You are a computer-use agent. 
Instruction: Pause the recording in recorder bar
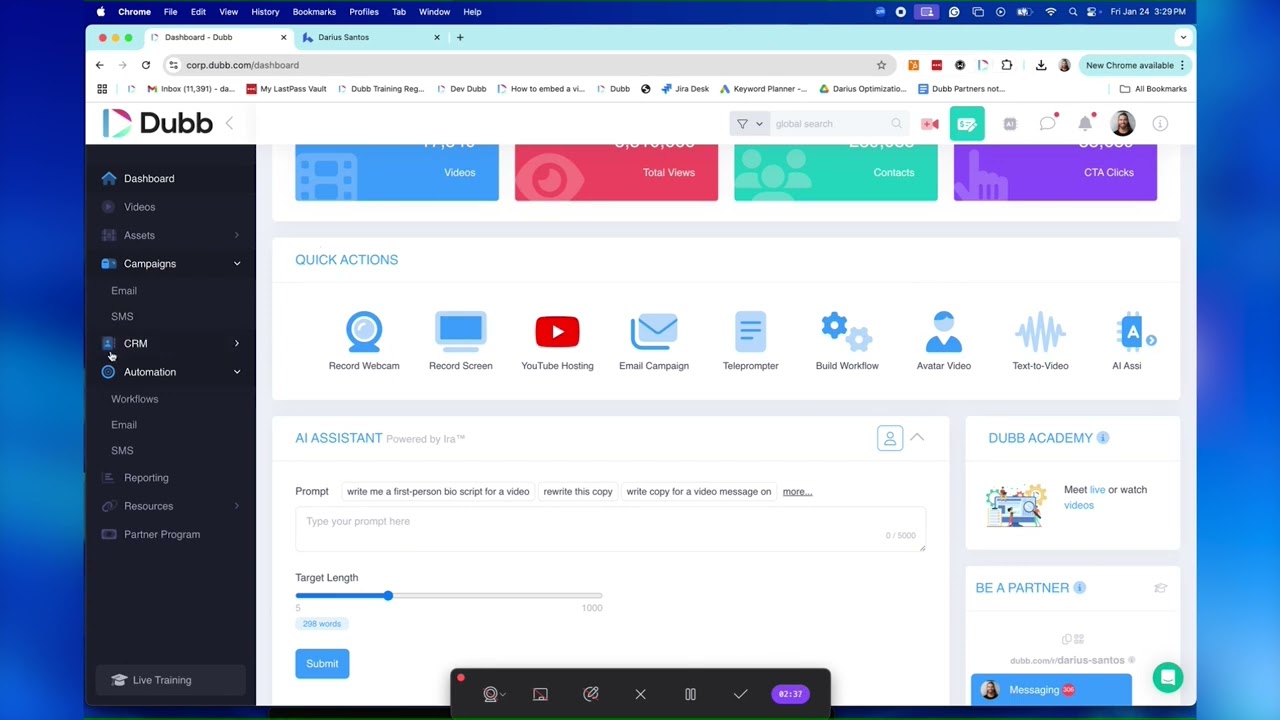pyautogui.click(x=690, y=694)
